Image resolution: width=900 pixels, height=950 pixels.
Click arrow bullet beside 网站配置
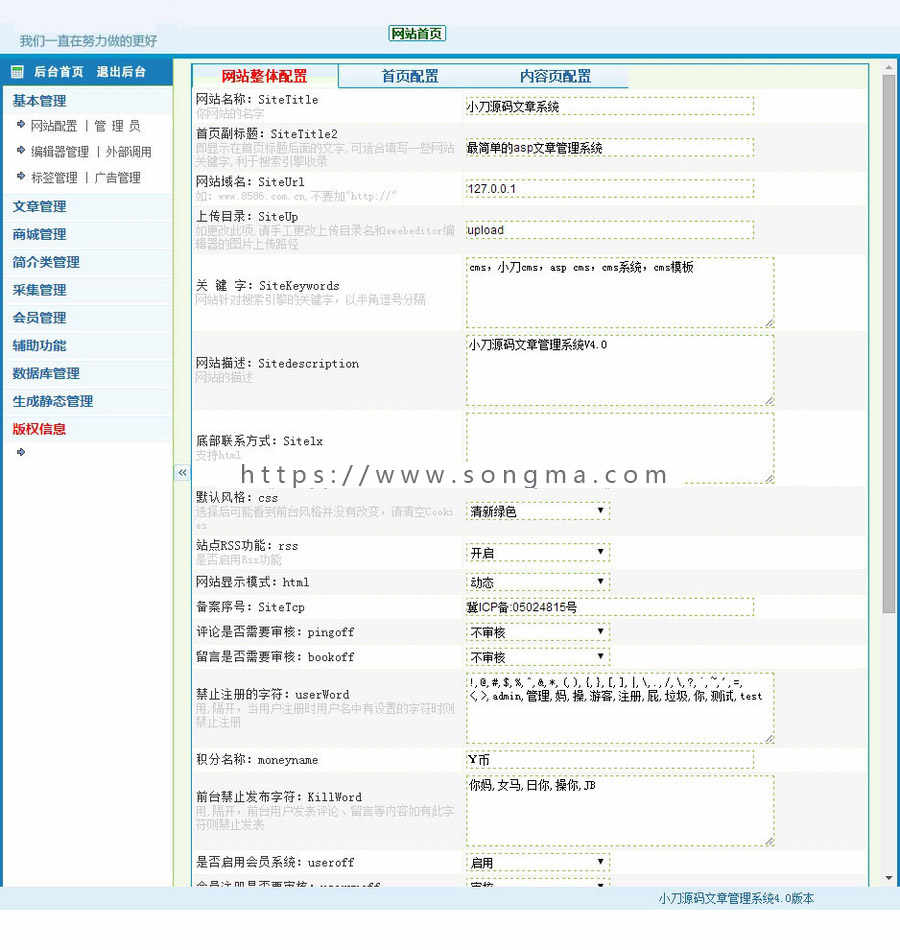click(x=21, y=125)
